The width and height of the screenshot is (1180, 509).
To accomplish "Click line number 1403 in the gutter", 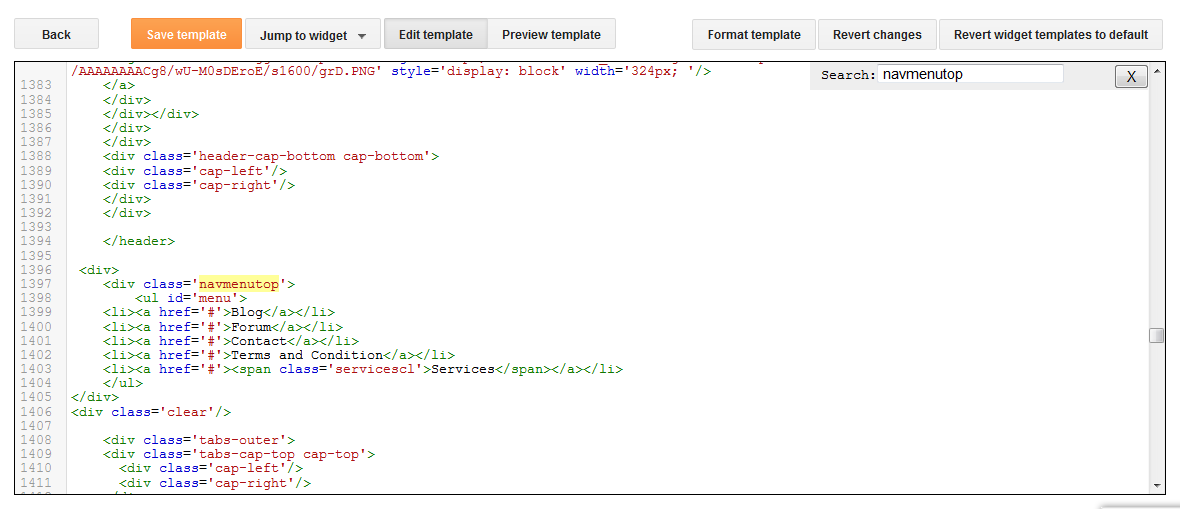I will pyautogui.click(x=37, y=369).
